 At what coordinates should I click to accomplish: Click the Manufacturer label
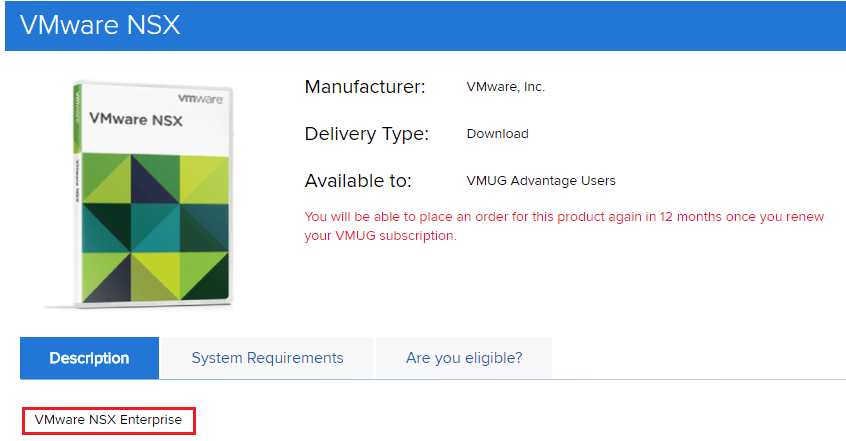(x=365, y=87)
